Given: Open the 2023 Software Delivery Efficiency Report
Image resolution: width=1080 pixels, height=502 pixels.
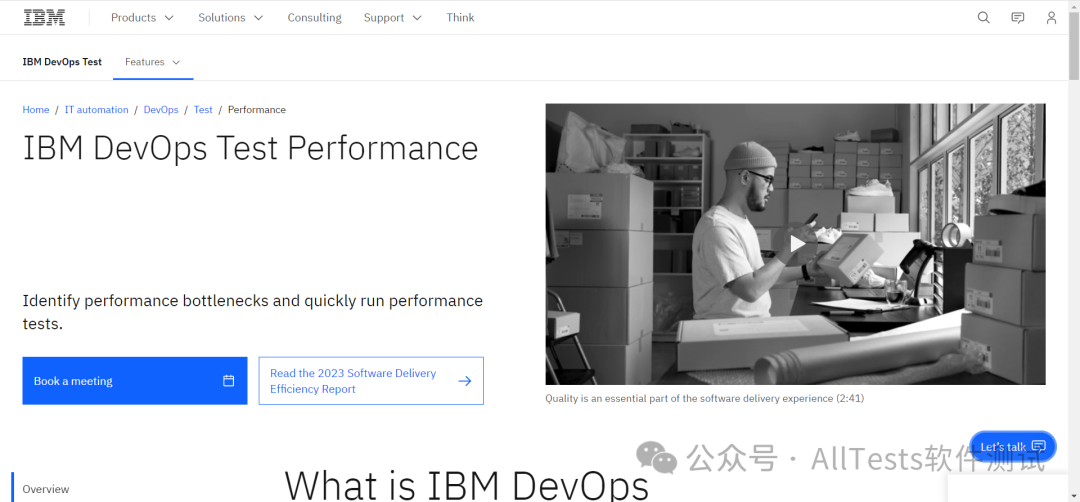Looking at the screenshot, I should [x=371, y=381].
